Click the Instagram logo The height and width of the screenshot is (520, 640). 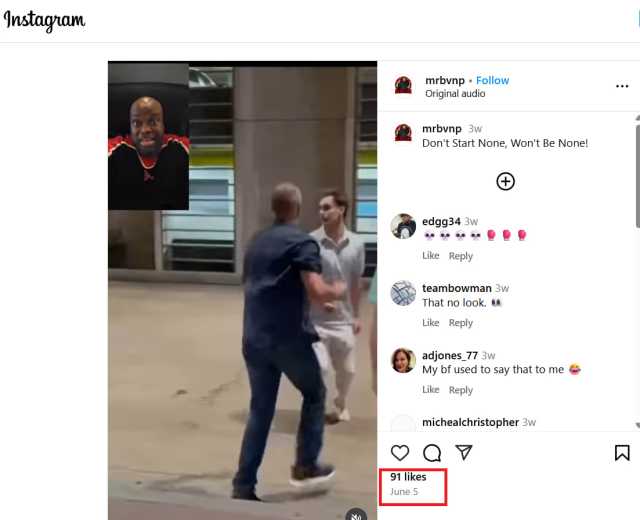pyautogui.click(x=44, y=20)
